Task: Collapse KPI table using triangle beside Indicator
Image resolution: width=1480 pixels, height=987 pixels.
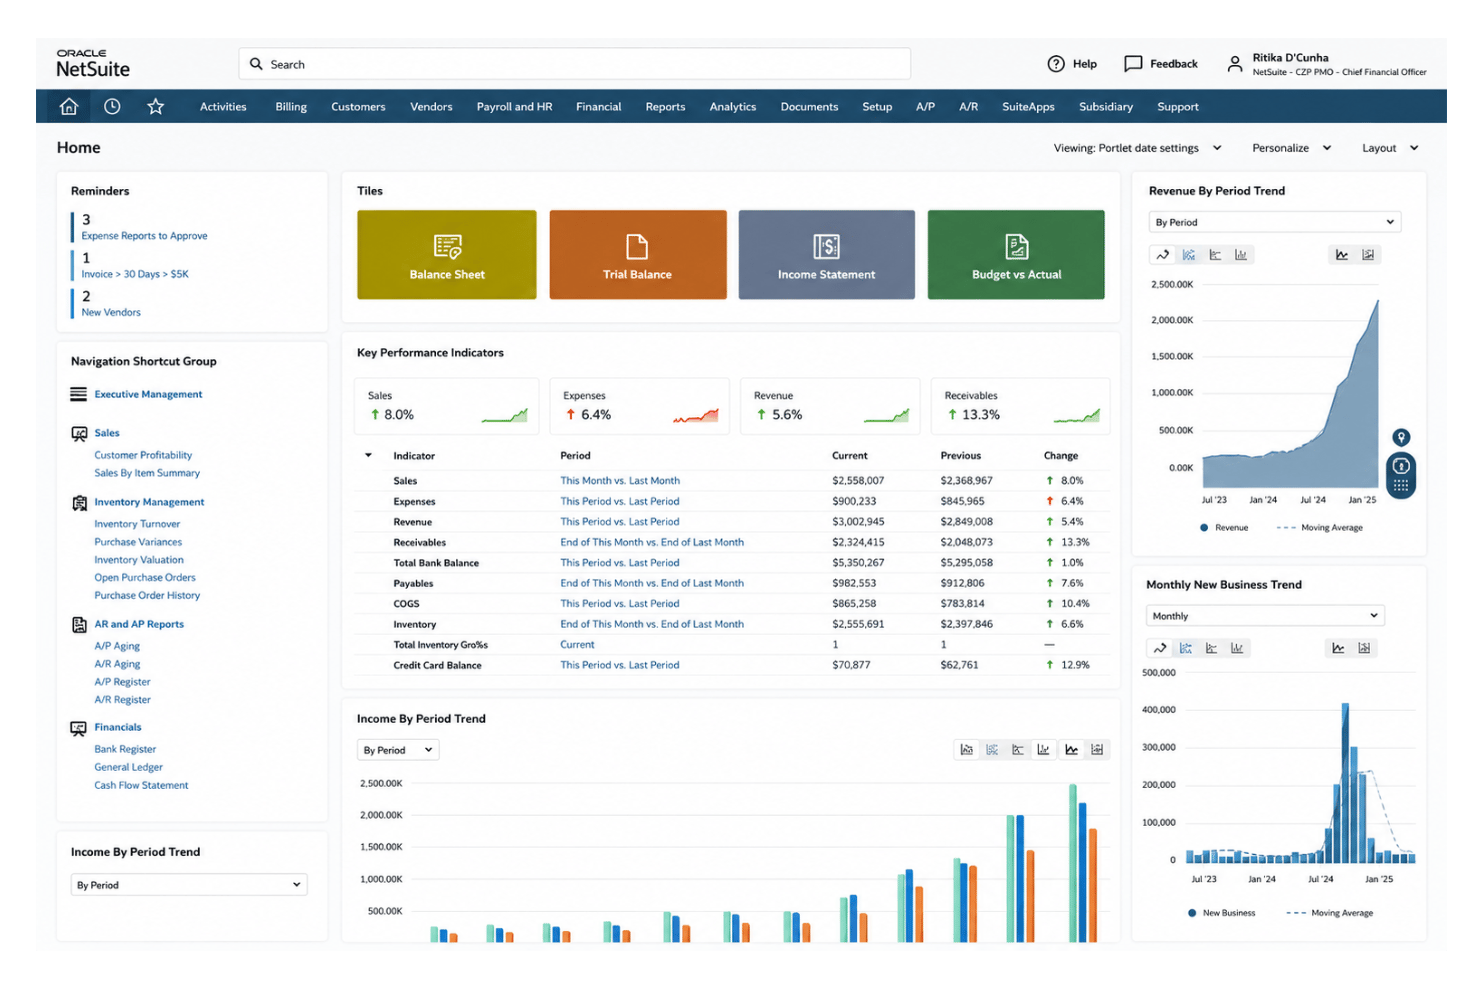Action: (x=368, y=456)
